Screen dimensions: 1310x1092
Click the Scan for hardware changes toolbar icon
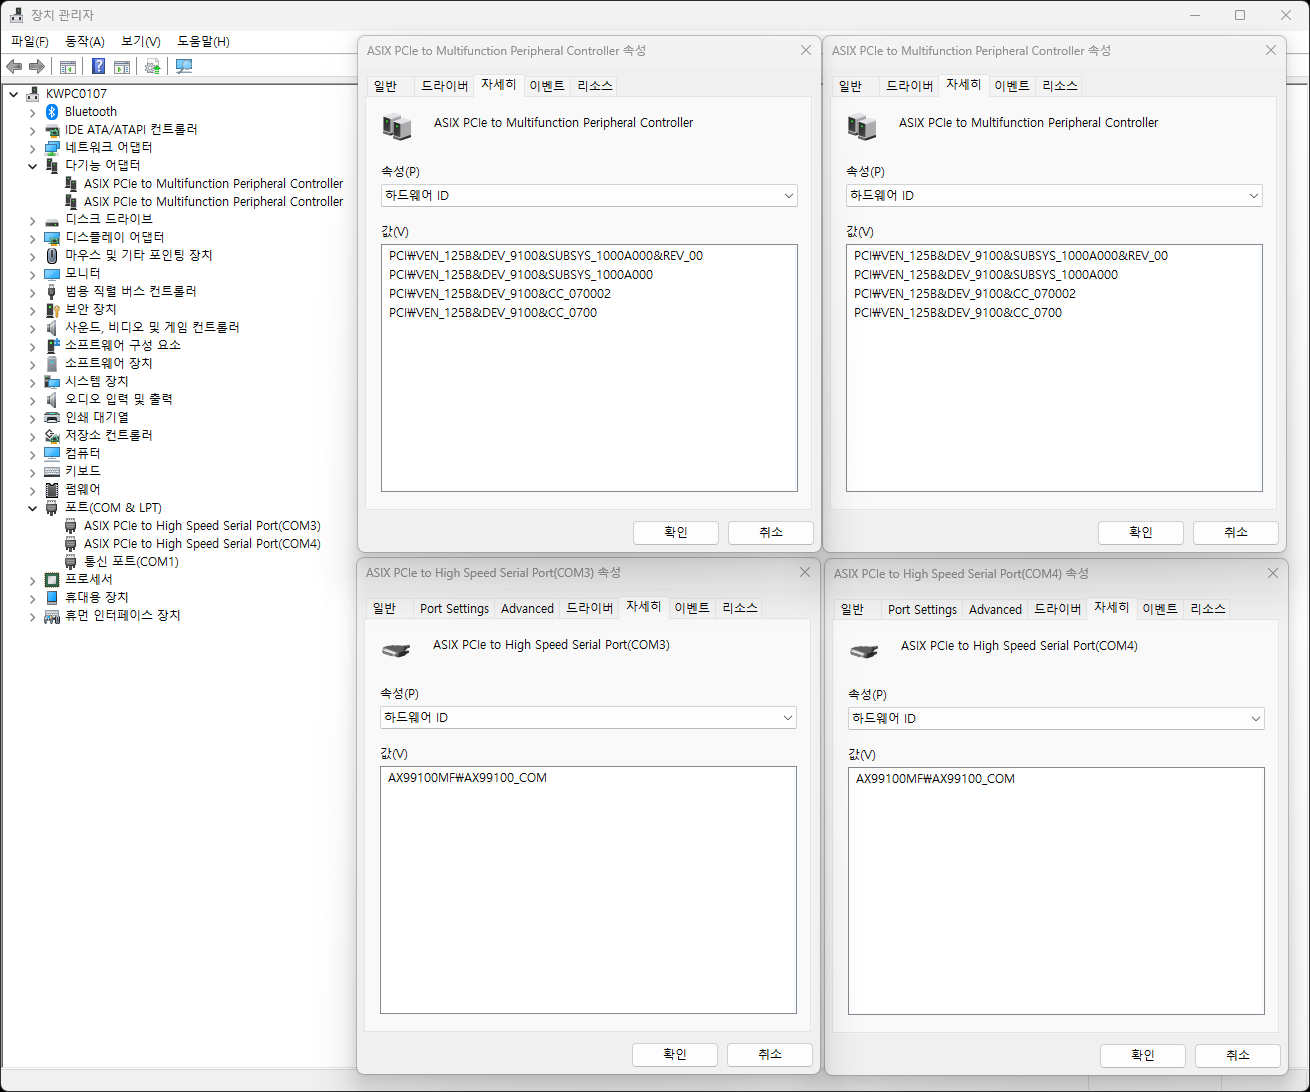coord(184,67)
